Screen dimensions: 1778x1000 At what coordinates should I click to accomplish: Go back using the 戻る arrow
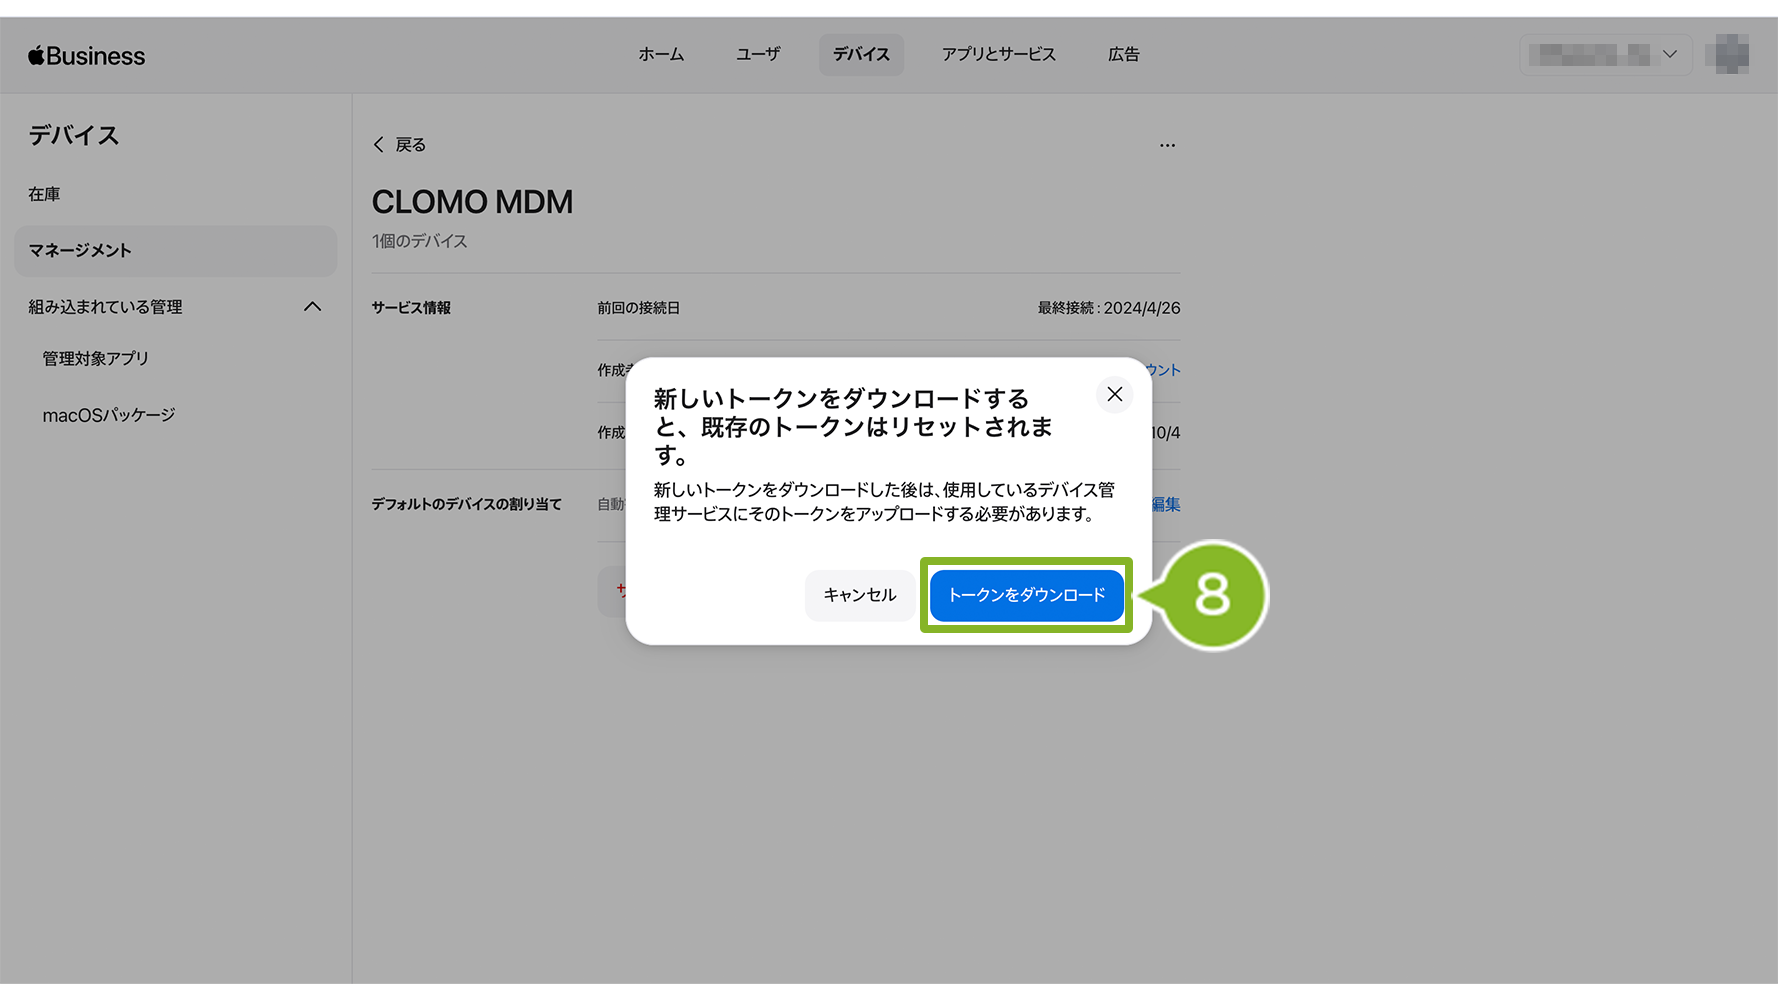pyautogui.click(x=400, y=145)
